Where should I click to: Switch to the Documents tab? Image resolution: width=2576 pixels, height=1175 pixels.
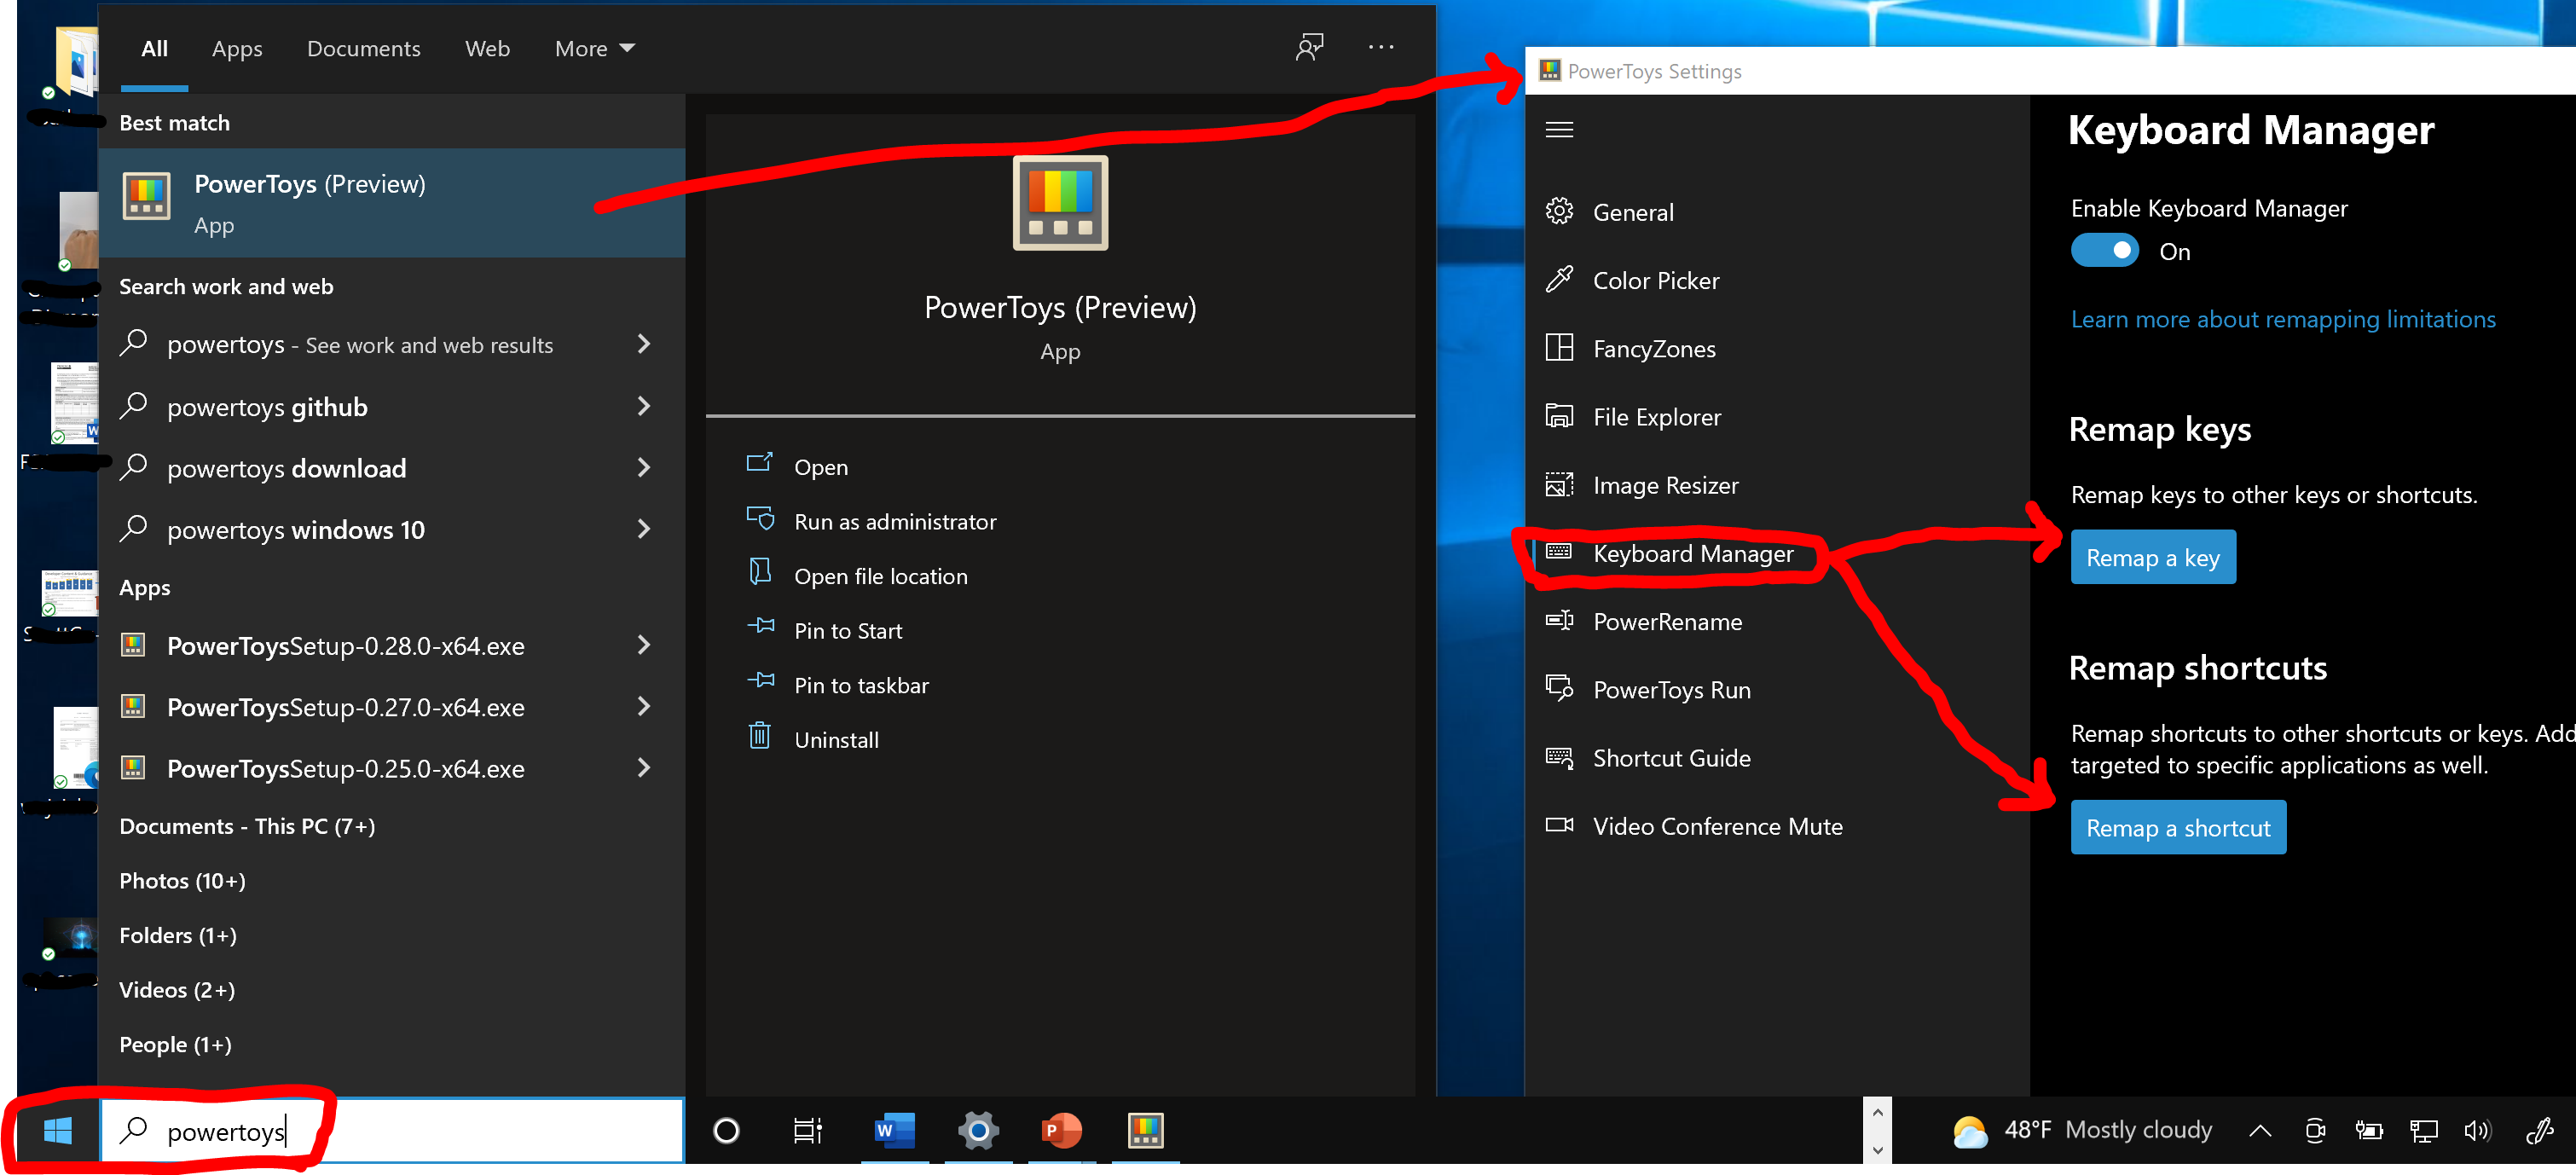click(363, 48)
